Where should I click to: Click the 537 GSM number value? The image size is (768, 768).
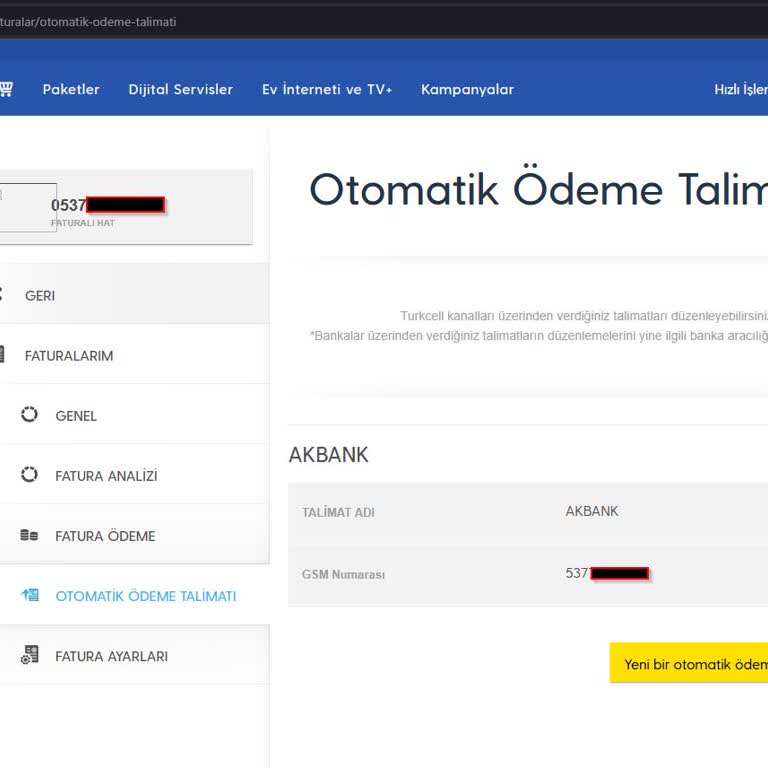point(607,573)
